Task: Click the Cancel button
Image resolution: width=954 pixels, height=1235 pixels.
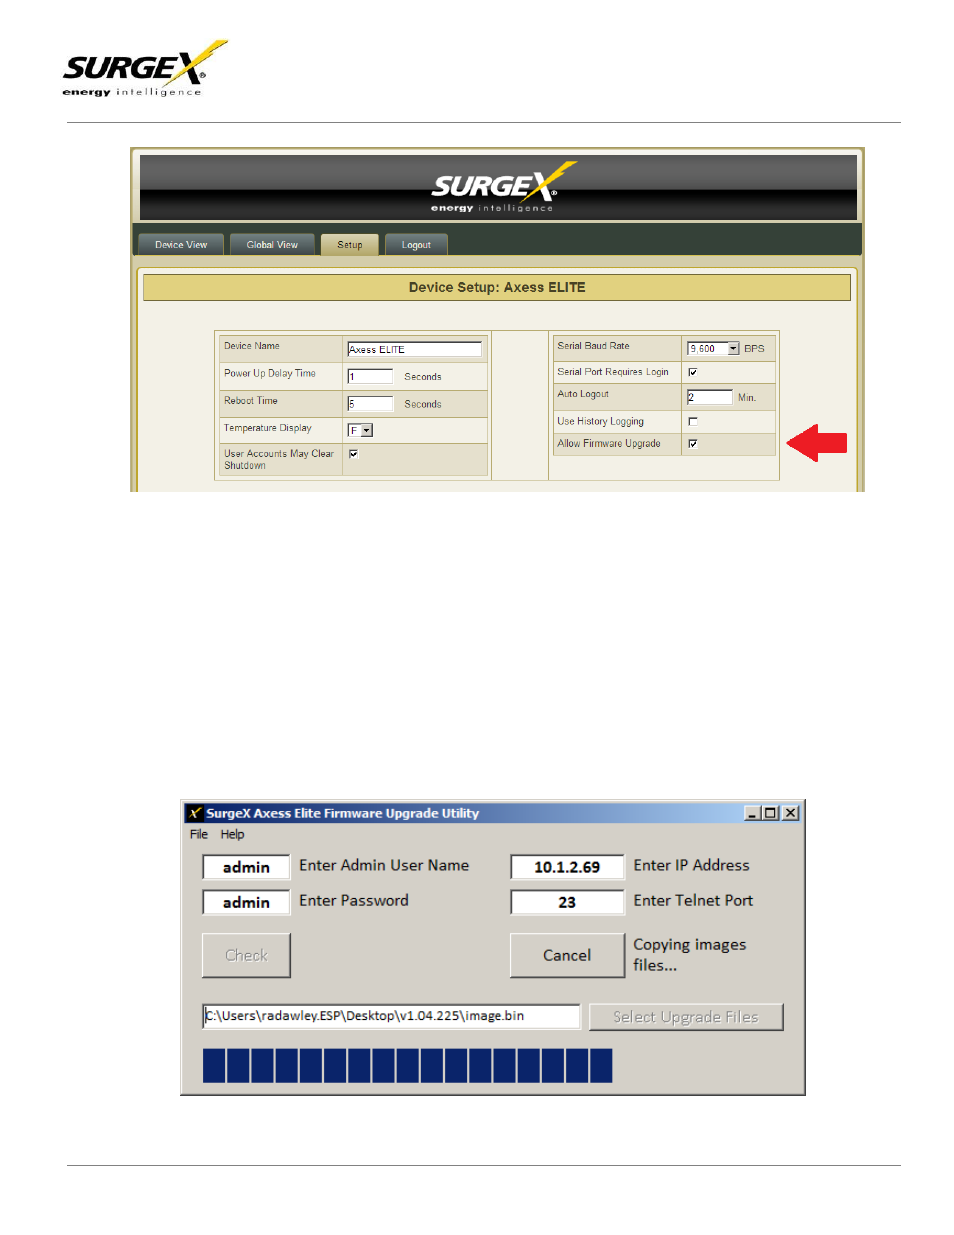Action: (x=567, y=955)
